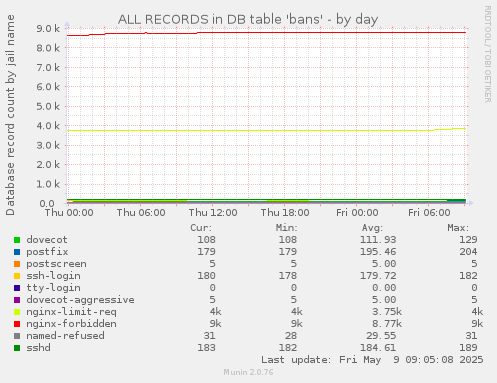
Task: Click the ssh-login yellow legend swatch
Action: tap(17, 276)
